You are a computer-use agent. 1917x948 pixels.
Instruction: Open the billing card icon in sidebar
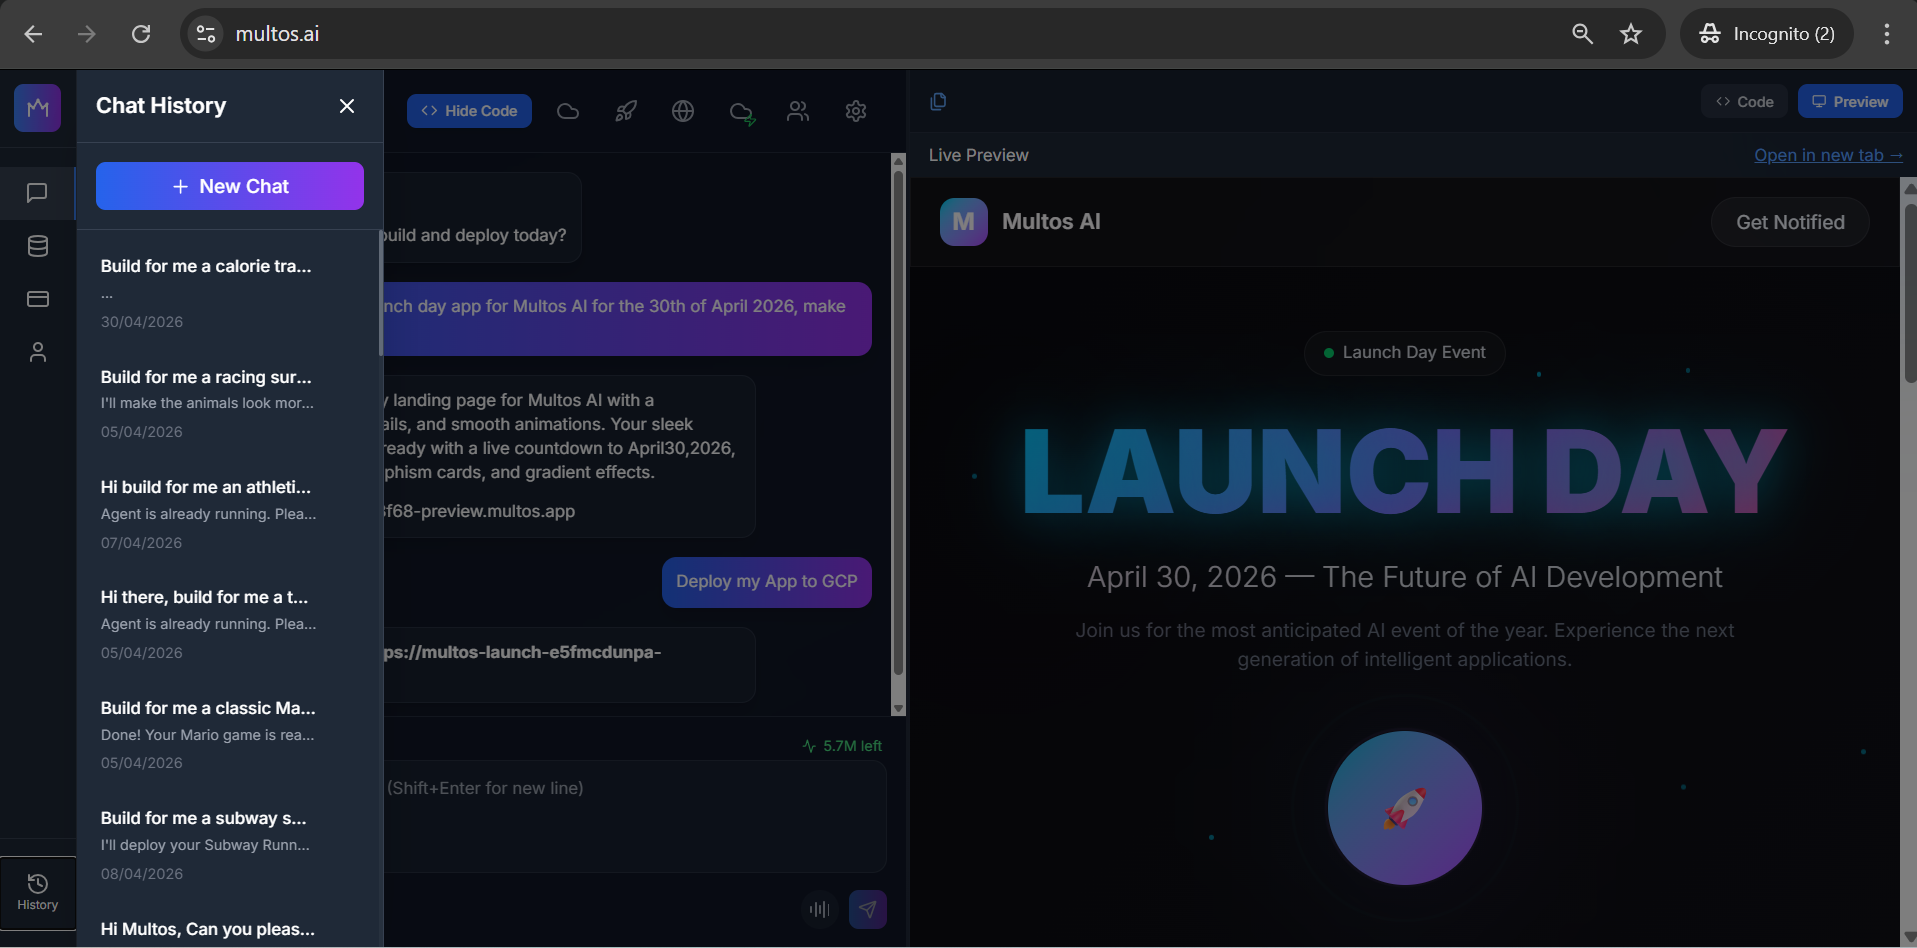[x=37, y=299]
